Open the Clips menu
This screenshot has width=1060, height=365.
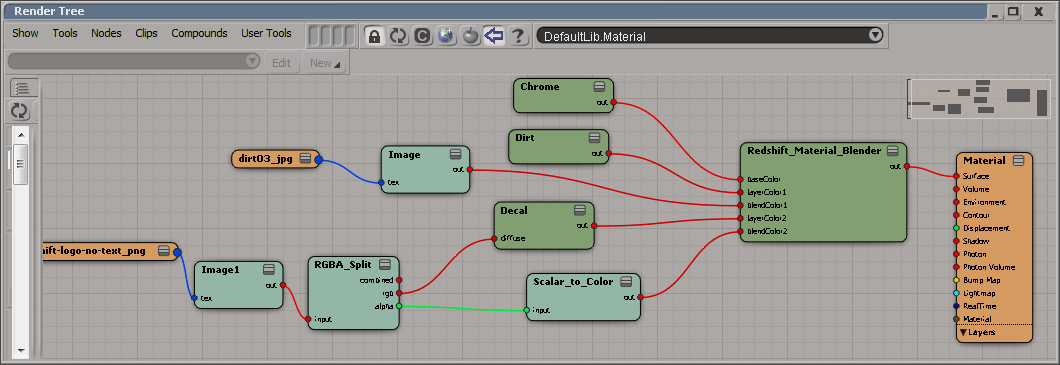point(146,33)
